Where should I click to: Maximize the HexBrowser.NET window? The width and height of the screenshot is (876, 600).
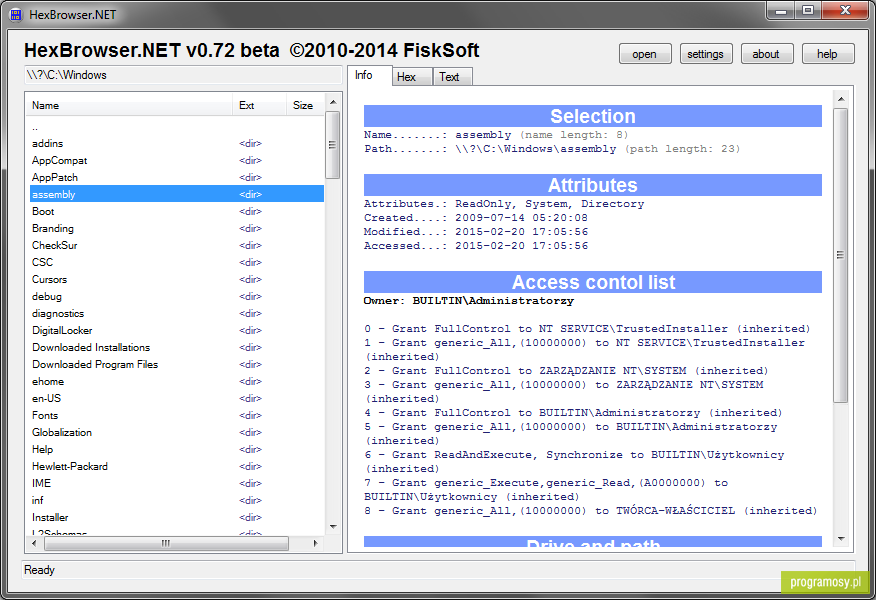click(808, 11)
